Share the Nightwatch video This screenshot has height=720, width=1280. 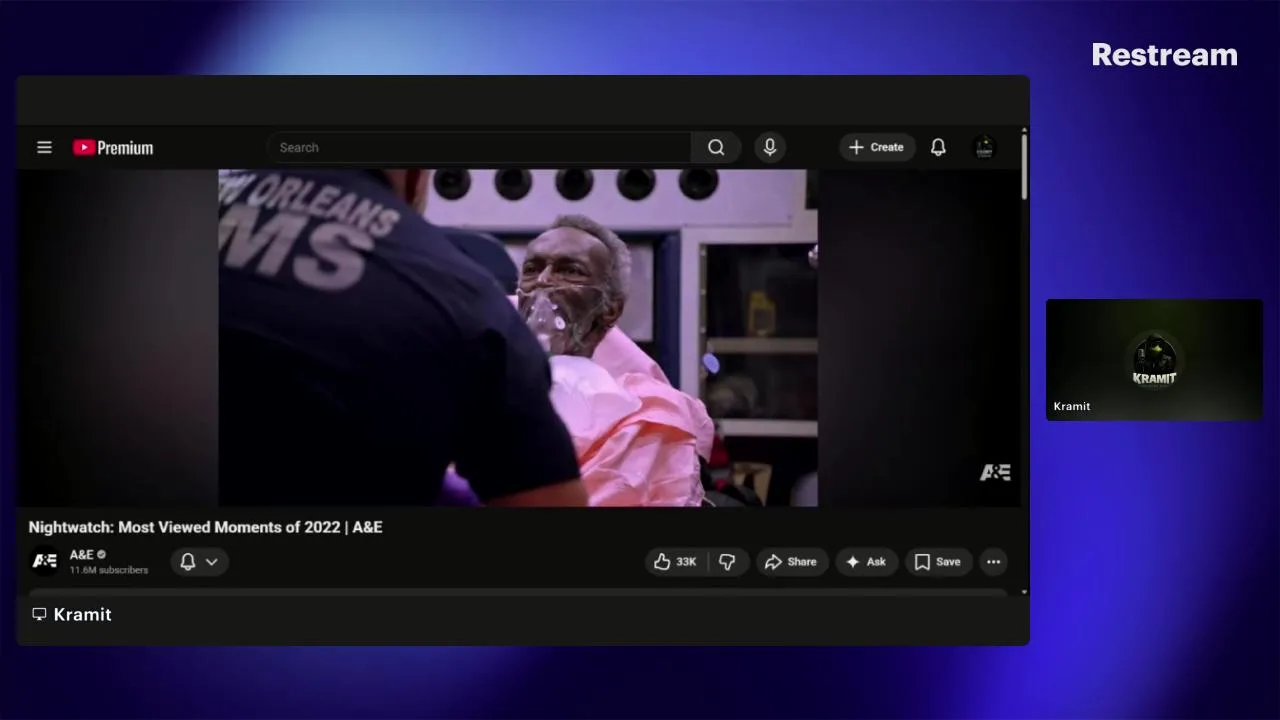(792, 562)
